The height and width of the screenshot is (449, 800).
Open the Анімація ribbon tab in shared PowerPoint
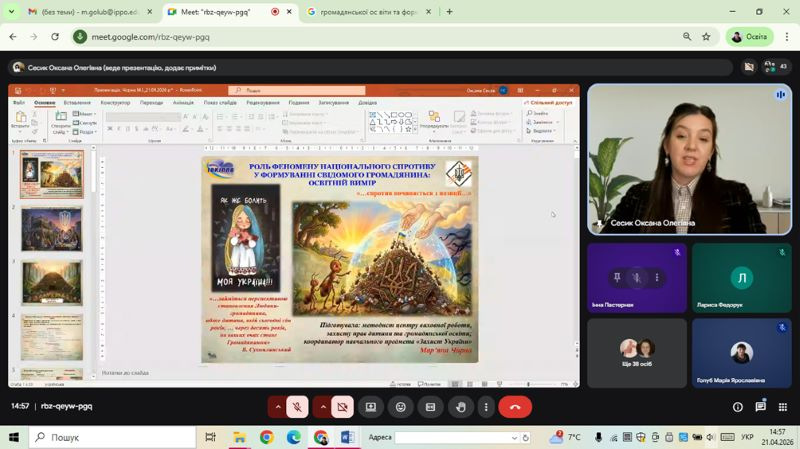click(x=183, y=103)
